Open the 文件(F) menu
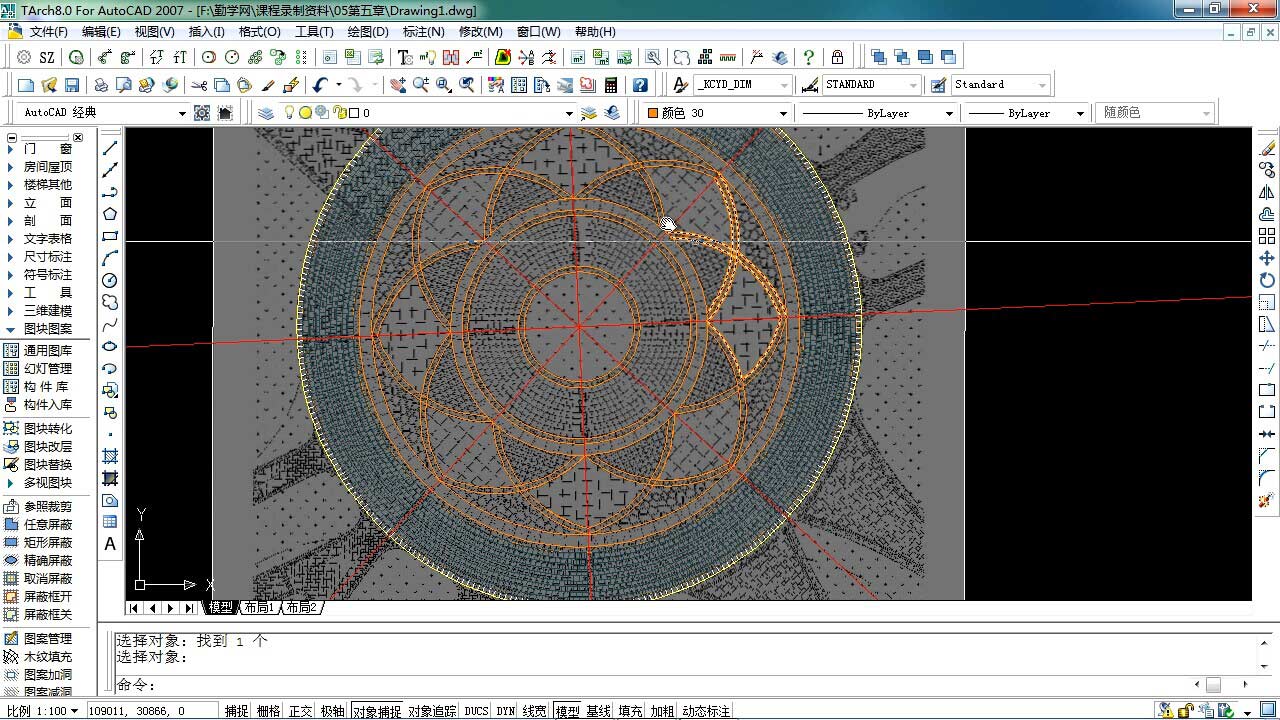Image resolution: width=1280 pixels, height=720 pixels. tap(48, 32)
